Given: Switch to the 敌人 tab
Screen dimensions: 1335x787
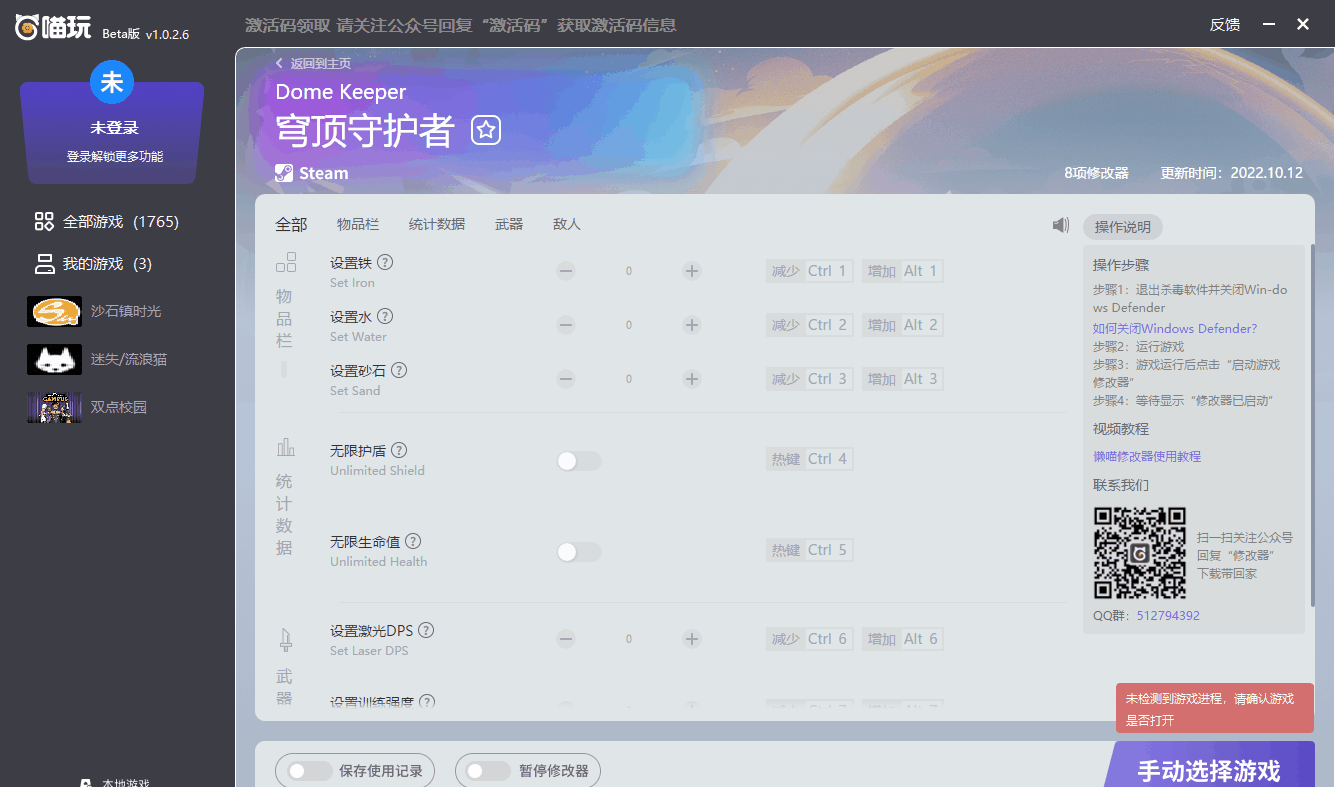Looking at the screenshot, I should click(567, 224).
